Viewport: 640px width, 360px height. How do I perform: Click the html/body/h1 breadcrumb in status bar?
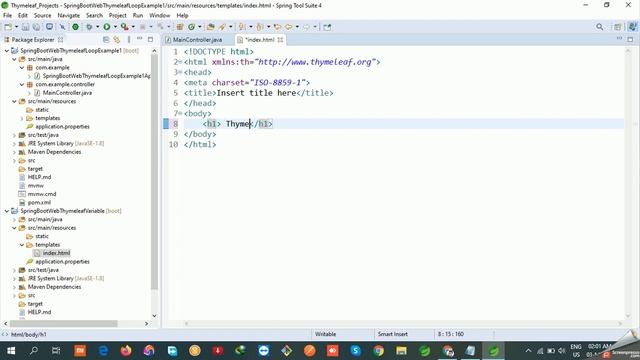(x=29, y=334)
